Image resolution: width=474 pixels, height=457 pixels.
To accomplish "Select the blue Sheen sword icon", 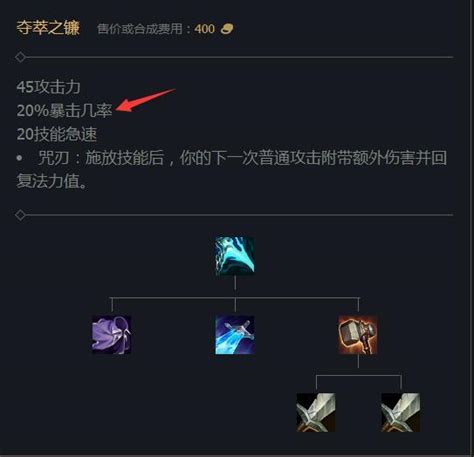I will click(x=235, y=335).
